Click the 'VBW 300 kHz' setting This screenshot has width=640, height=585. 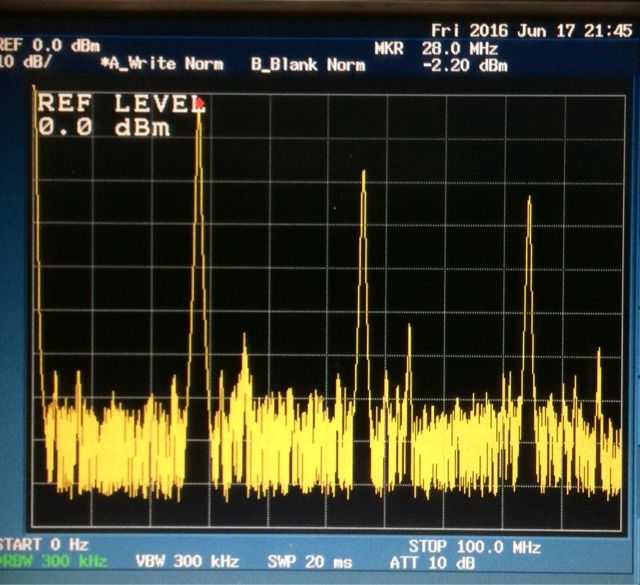(187, 561)
